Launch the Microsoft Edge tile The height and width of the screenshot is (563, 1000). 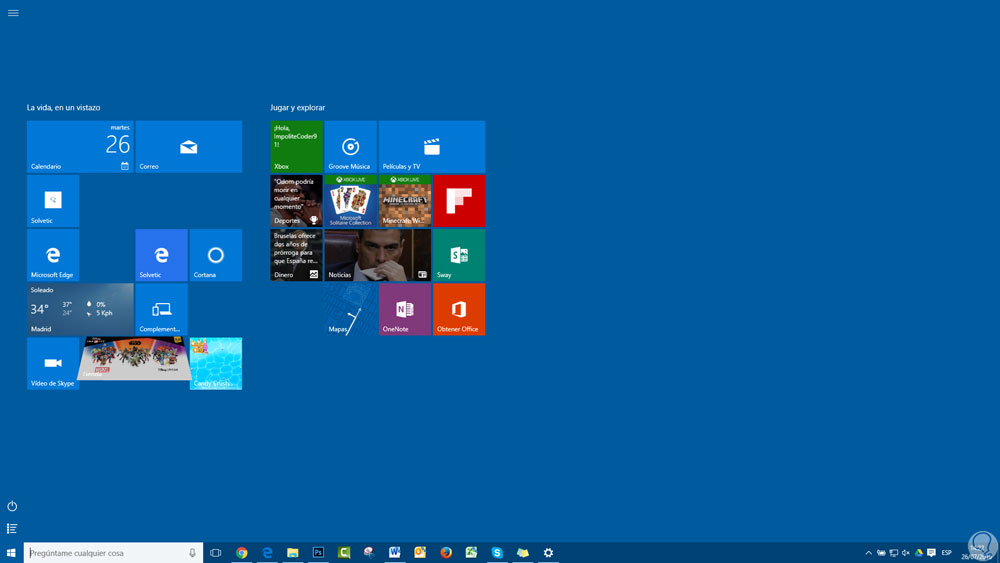[x=53, y=255]
